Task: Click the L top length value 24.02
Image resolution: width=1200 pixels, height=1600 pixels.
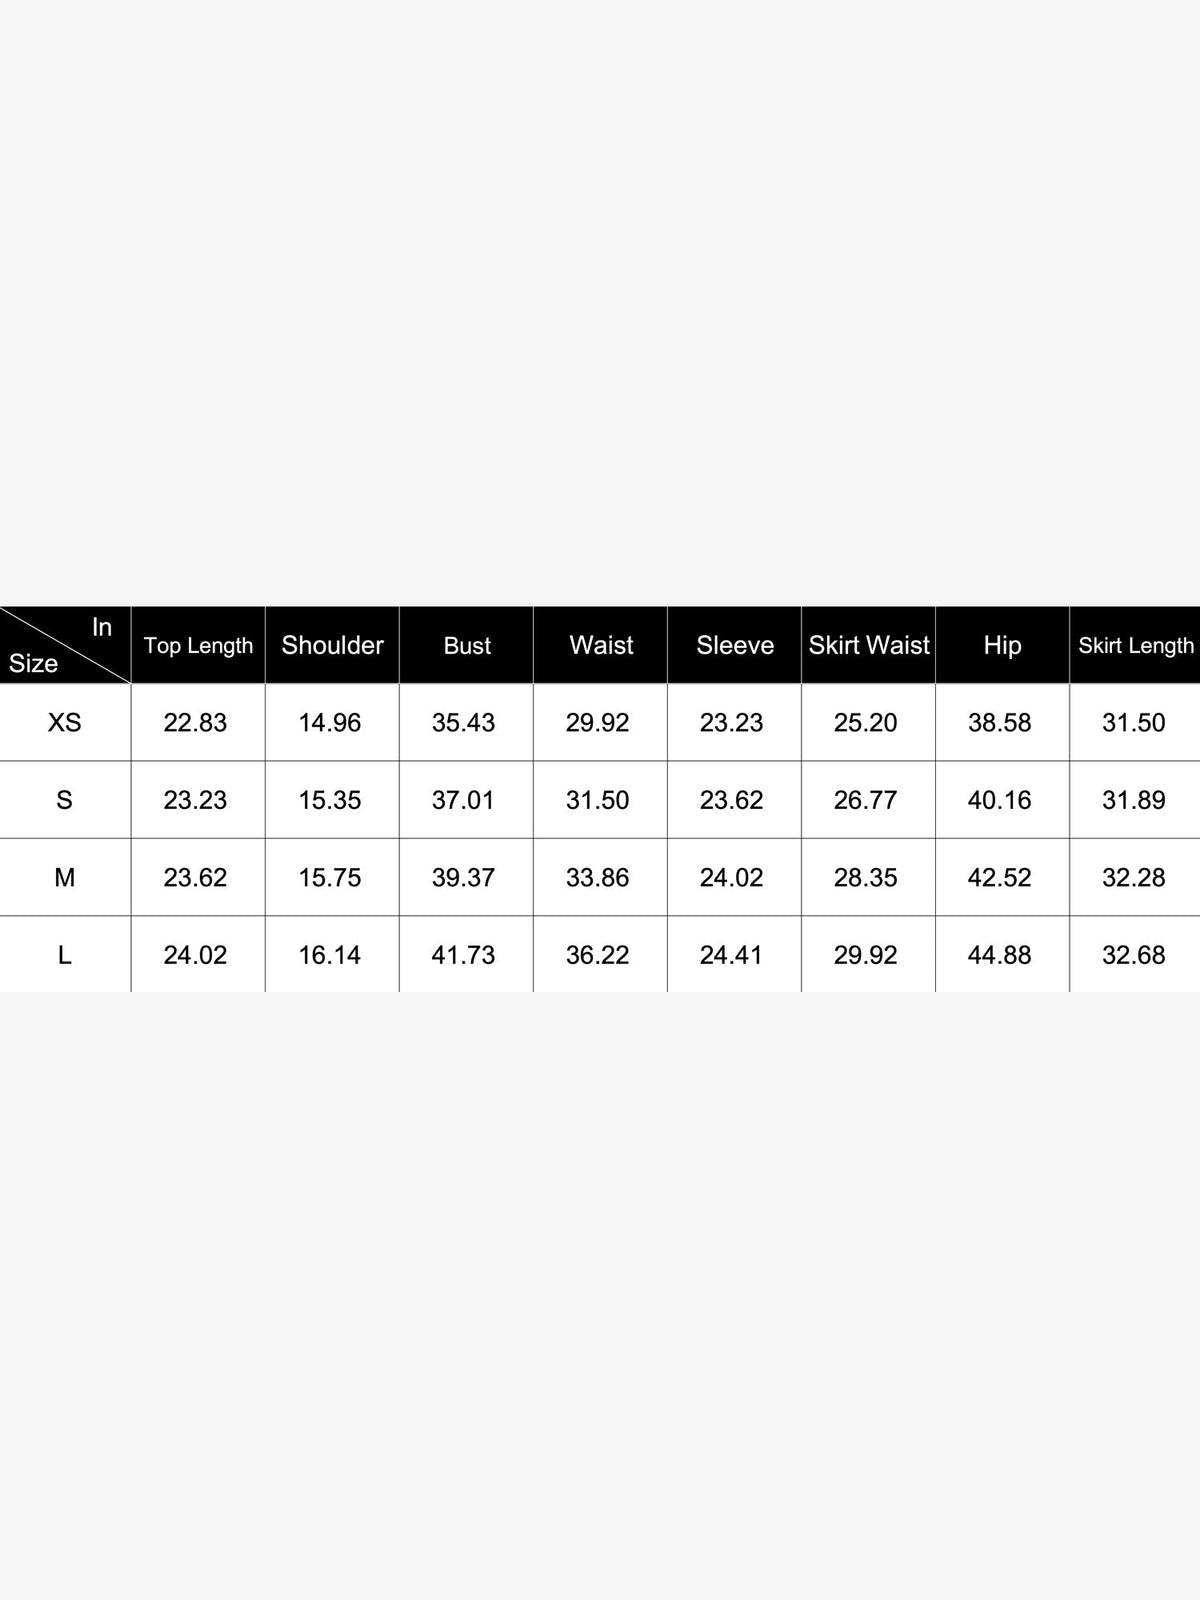Action: point(195,955)
